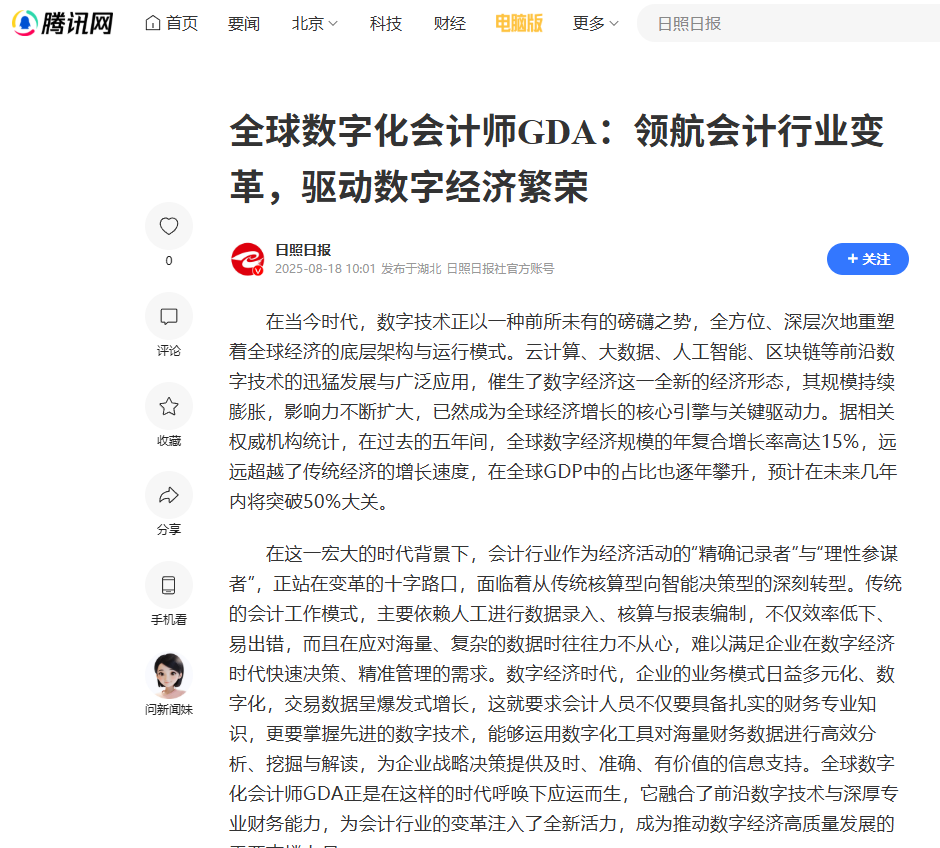Screen dimensions: 940x848
Task: Click the home icon beside 首页
Action: (x=153, y=23)
